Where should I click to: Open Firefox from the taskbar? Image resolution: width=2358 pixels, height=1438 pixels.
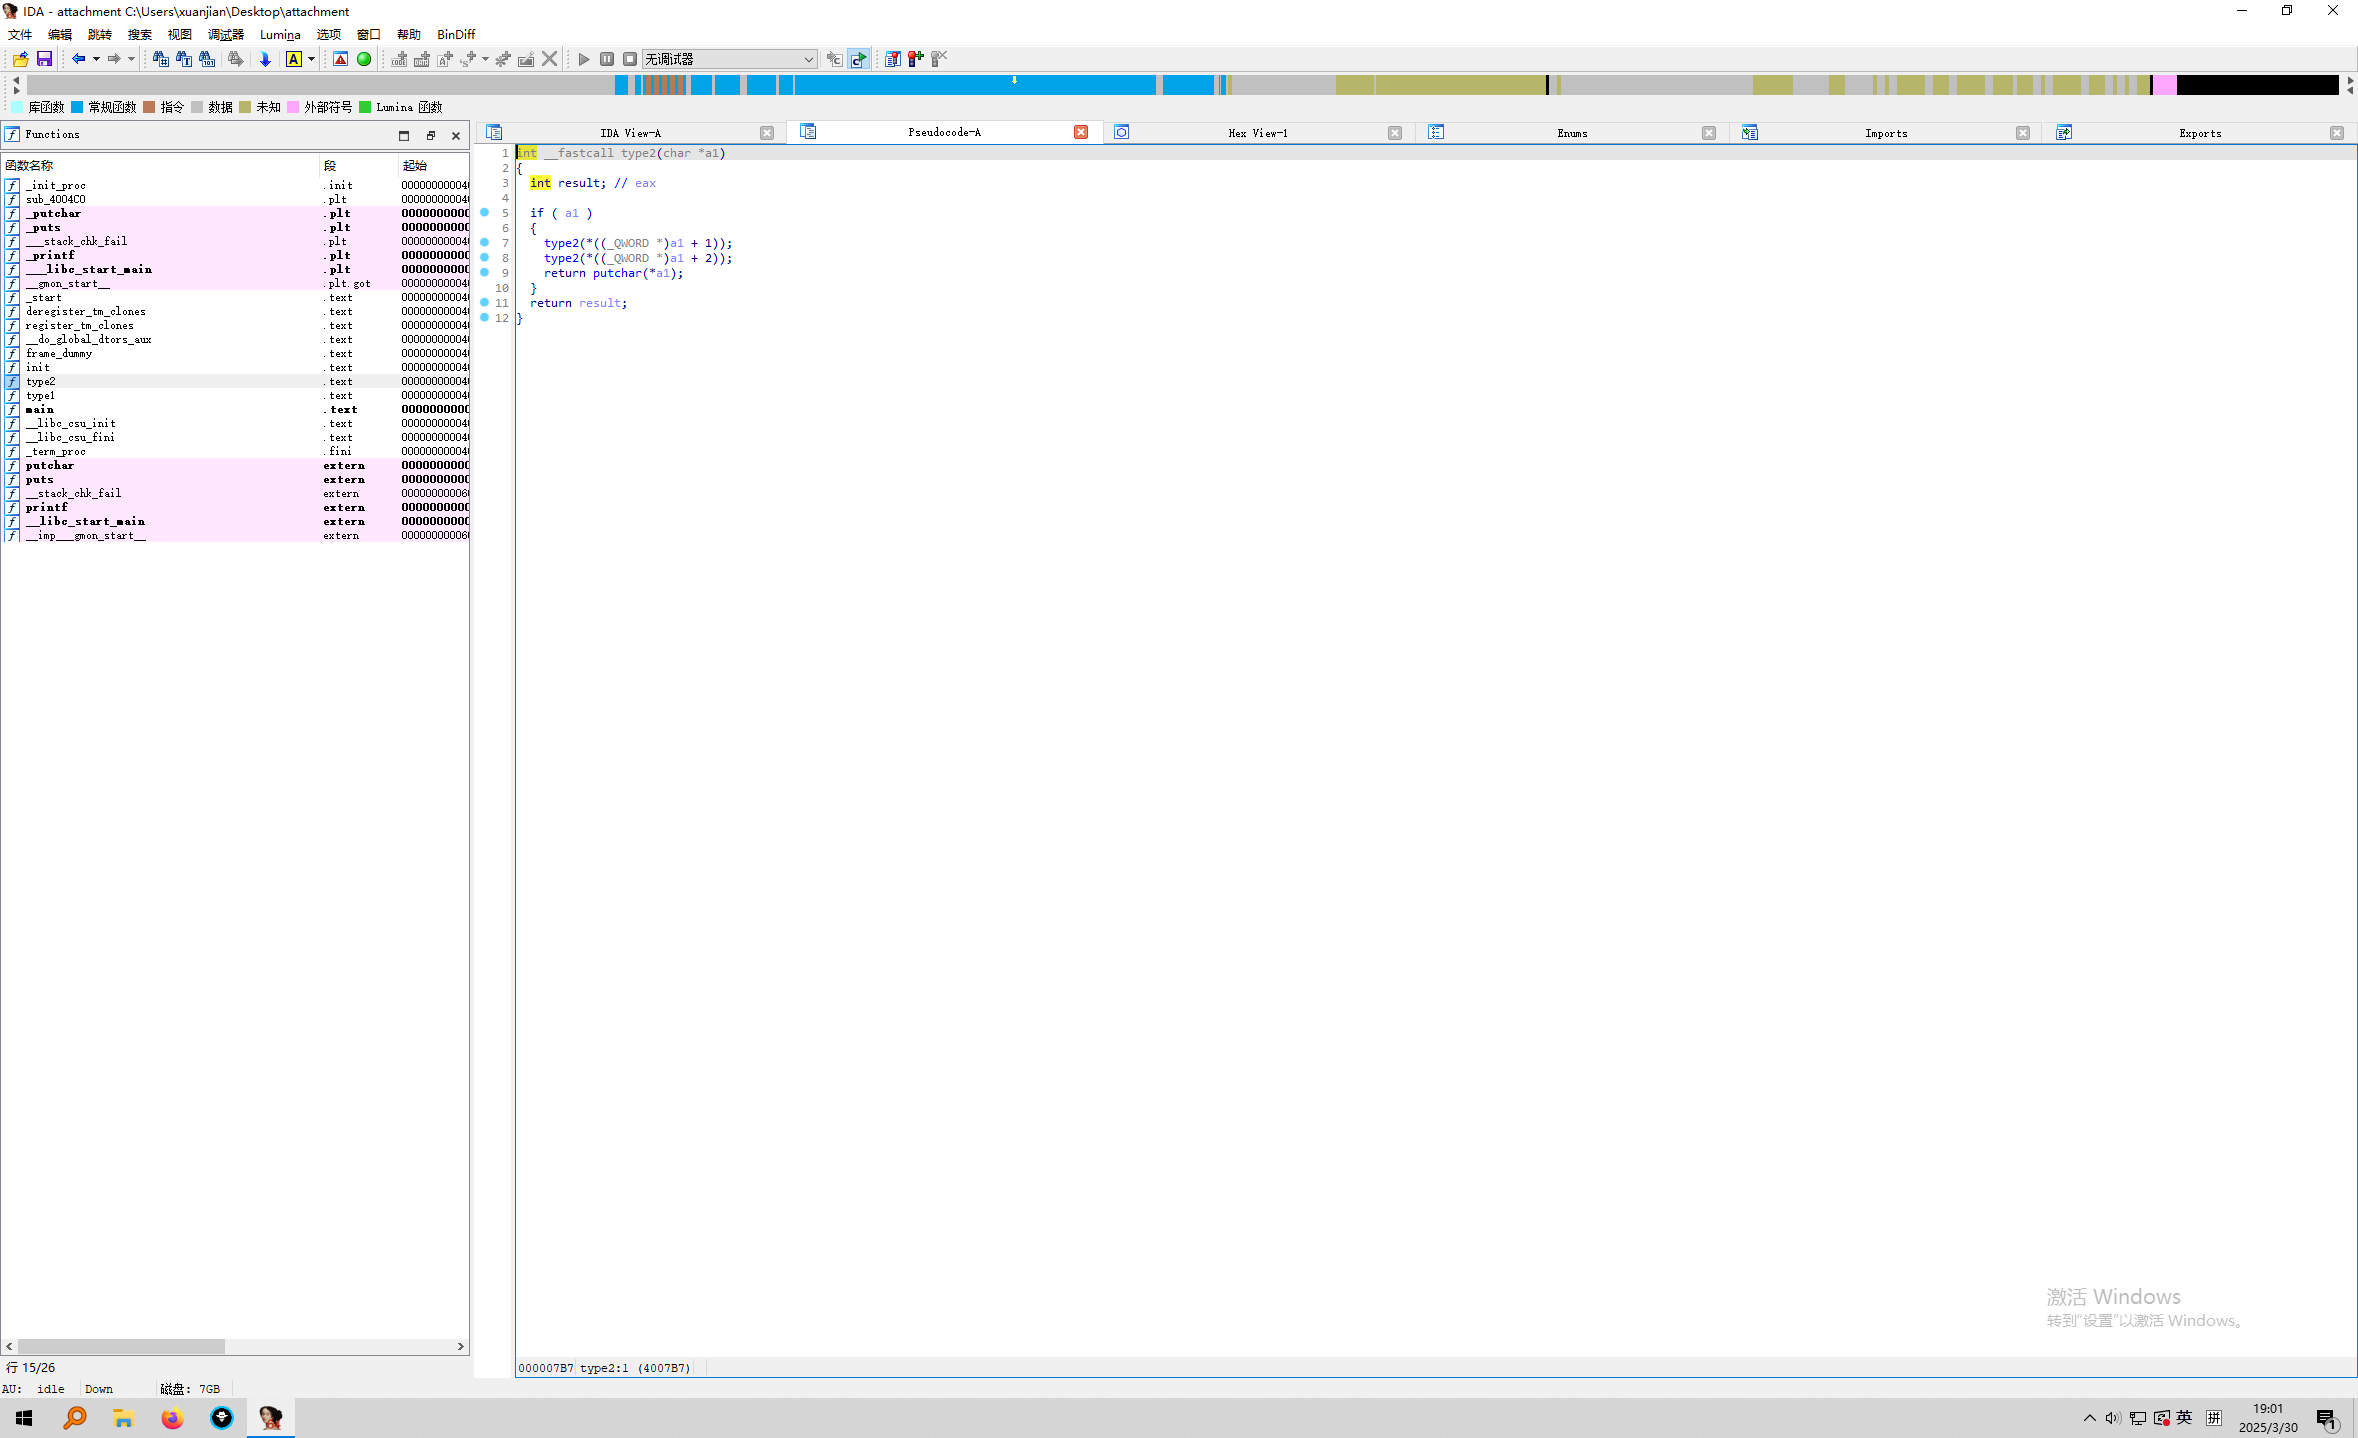coord(172,1417)
